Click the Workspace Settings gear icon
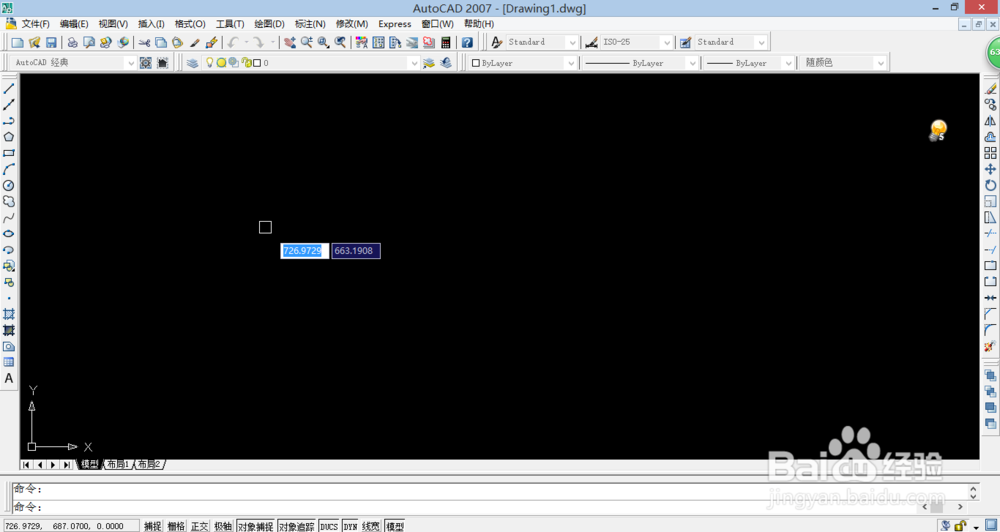 point(145,63)
